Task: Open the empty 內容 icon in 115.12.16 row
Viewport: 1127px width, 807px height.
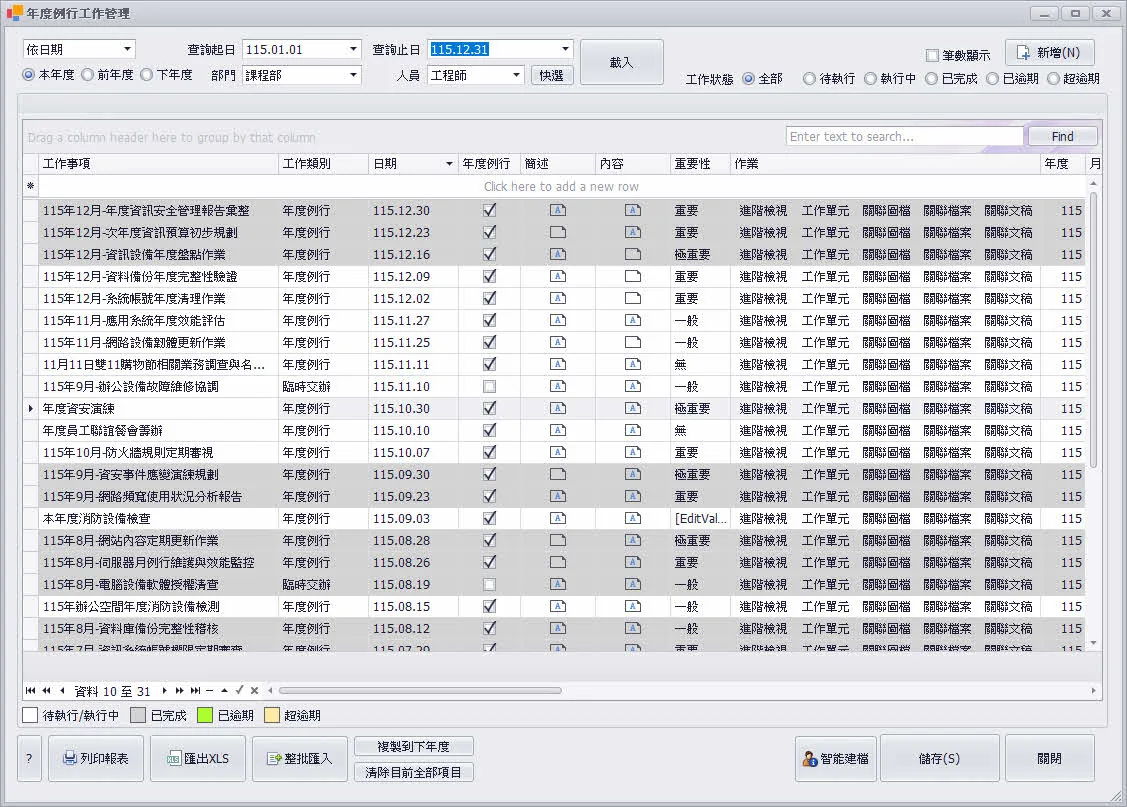Action: [x=632, y=254]
